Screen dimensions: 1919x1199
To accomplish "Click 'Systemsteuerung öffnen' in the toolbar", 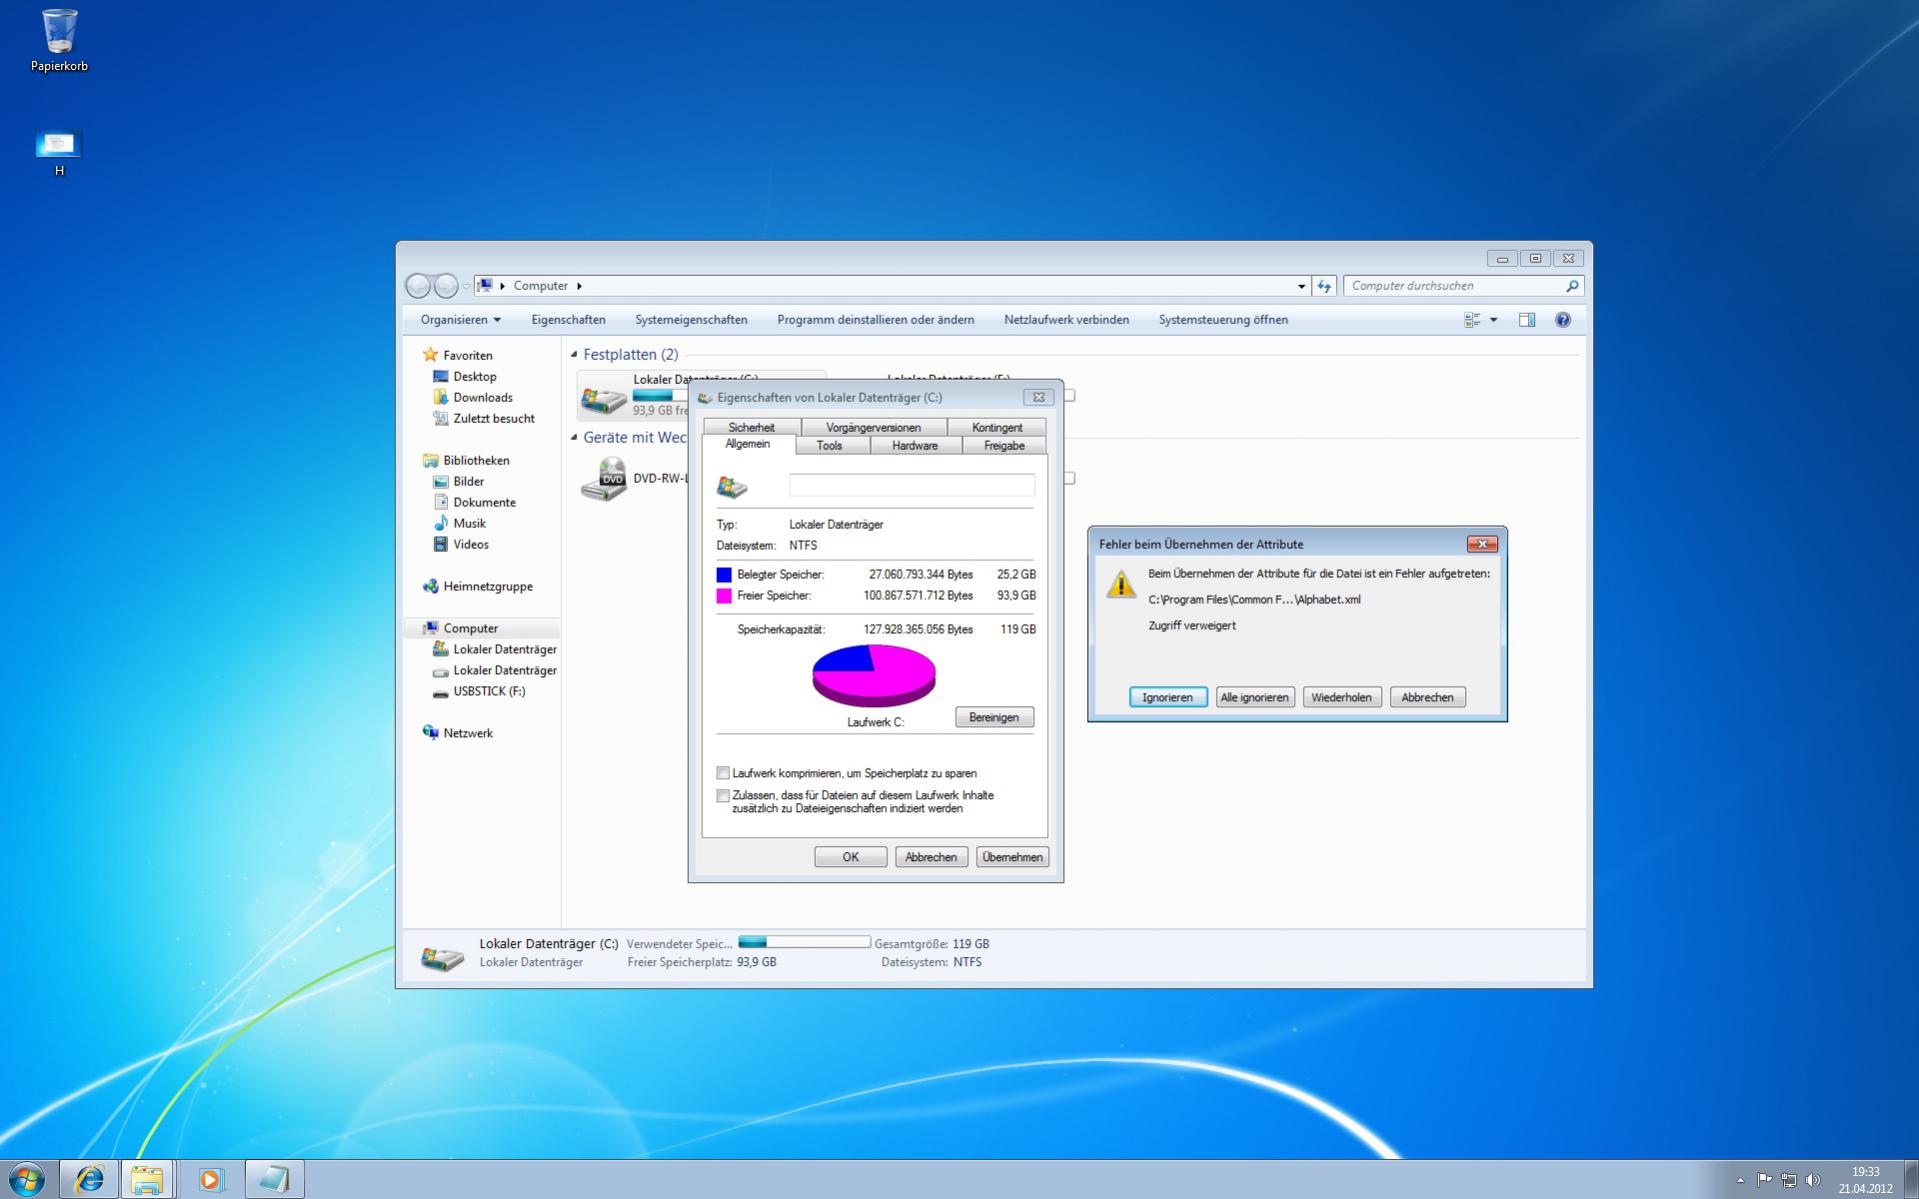I will [x=1223, y=320].
